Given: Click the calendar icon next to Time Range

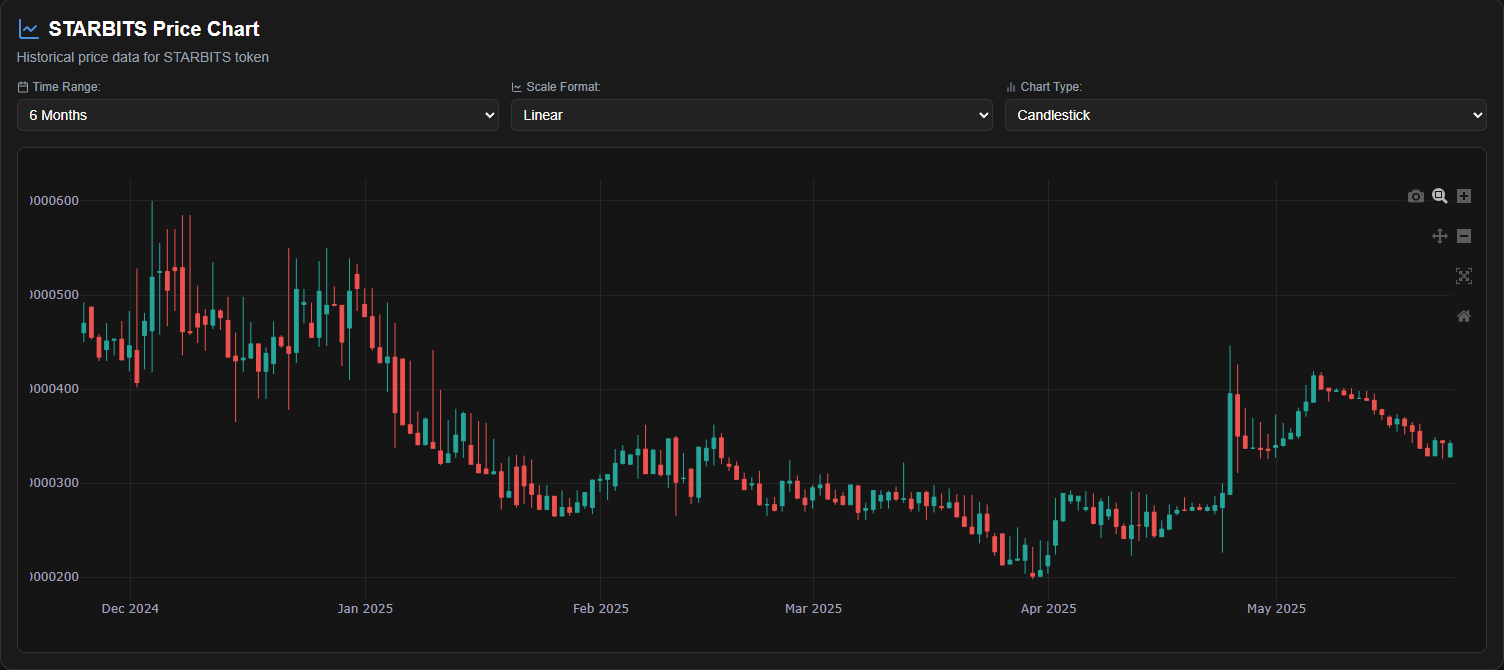Looking at the screenshot, I should click(x=23, y=87).
